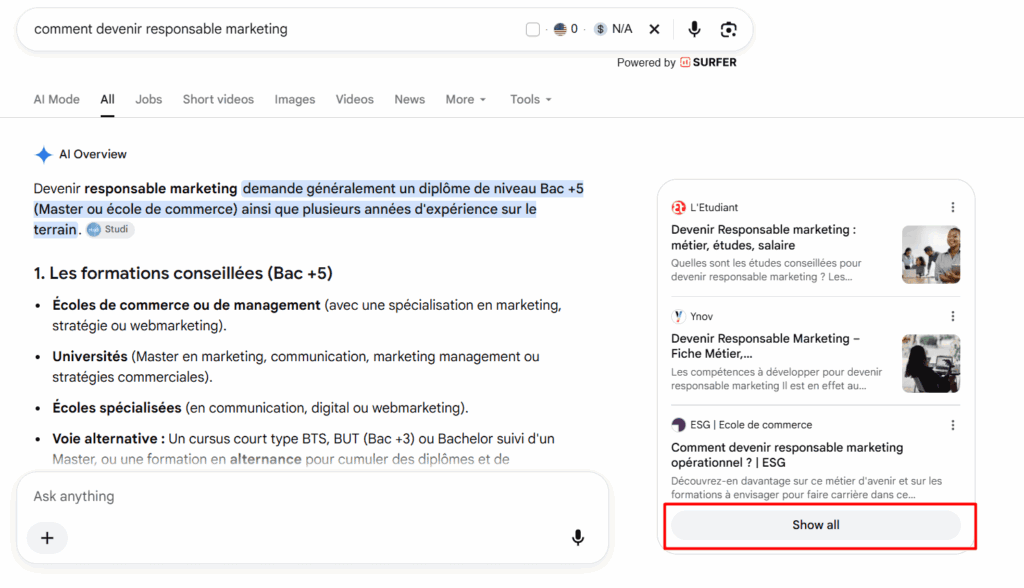
Task: Open Google Lens image search
Action: pyautogui.click(x=729, y=29)
